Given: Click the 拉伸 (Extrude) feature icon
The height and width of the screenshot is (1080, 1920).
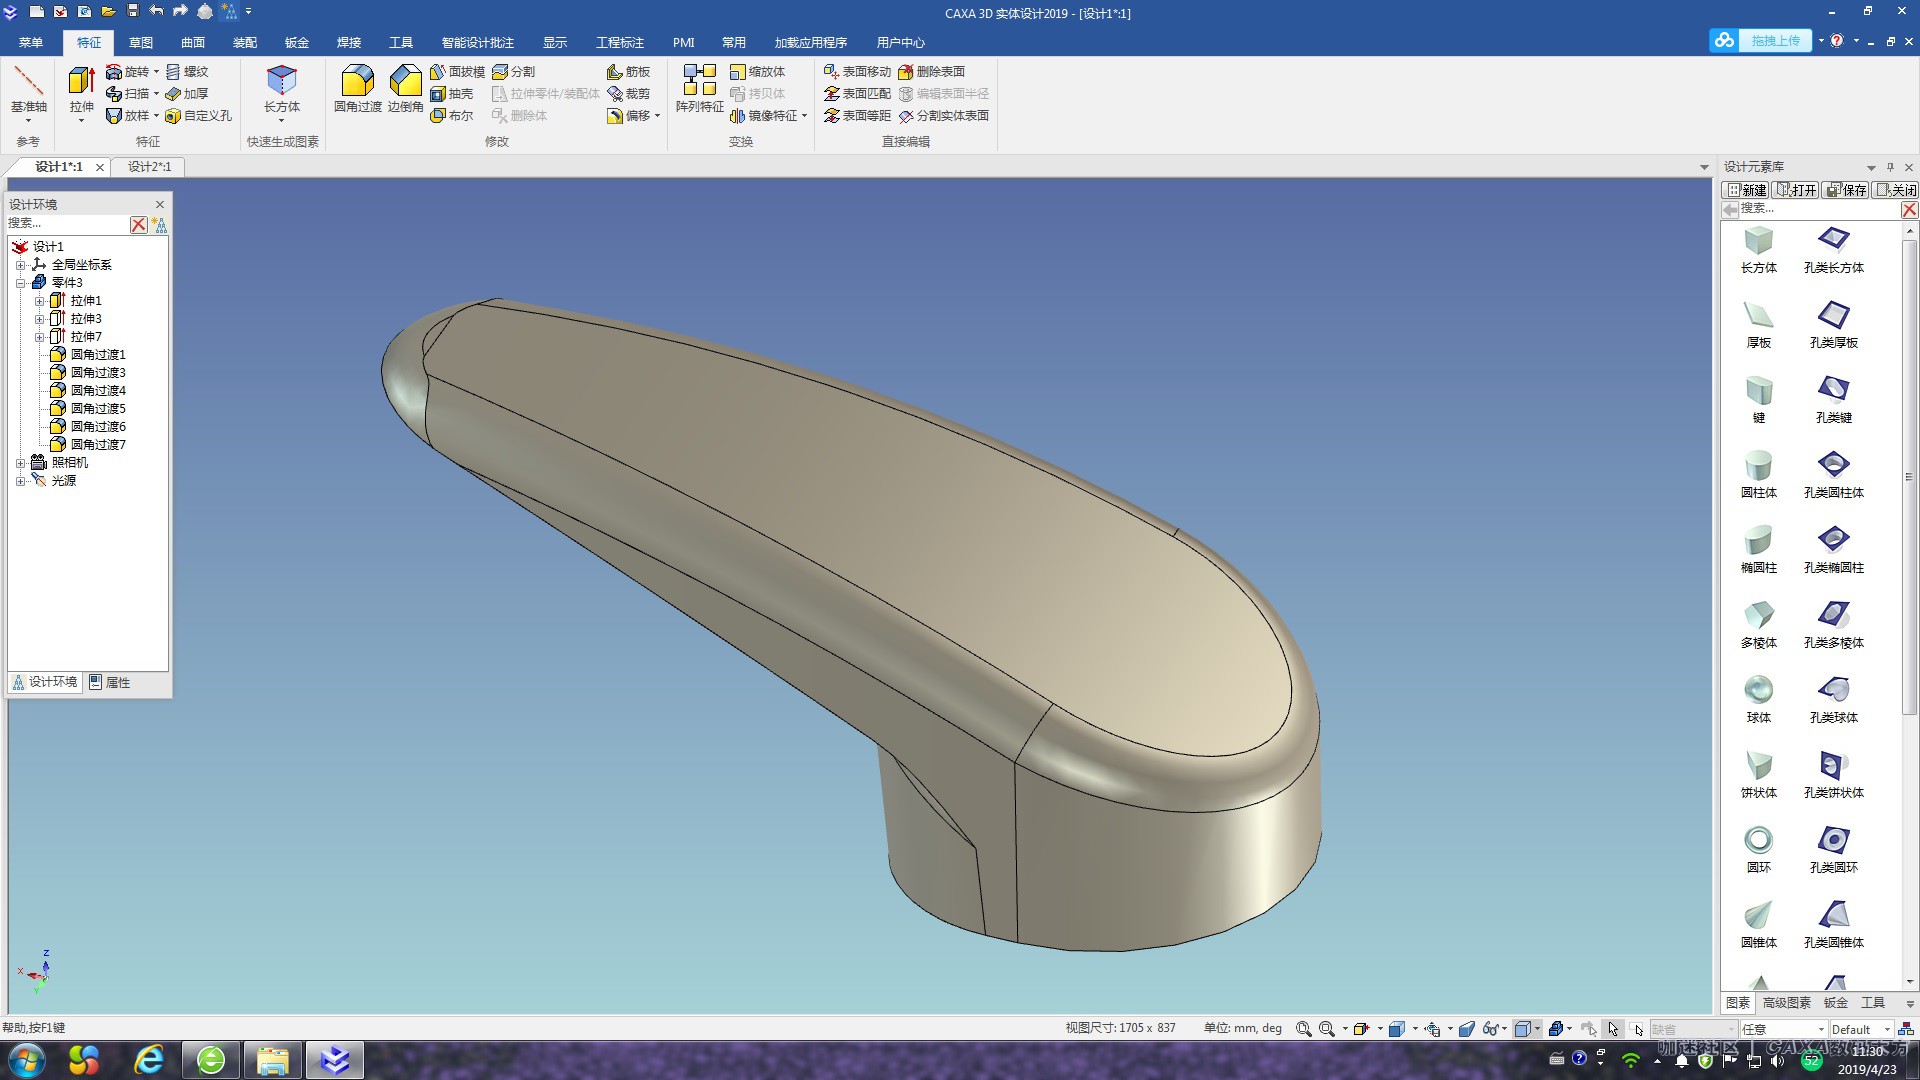Looking at the screenshot, I should 81,84.
